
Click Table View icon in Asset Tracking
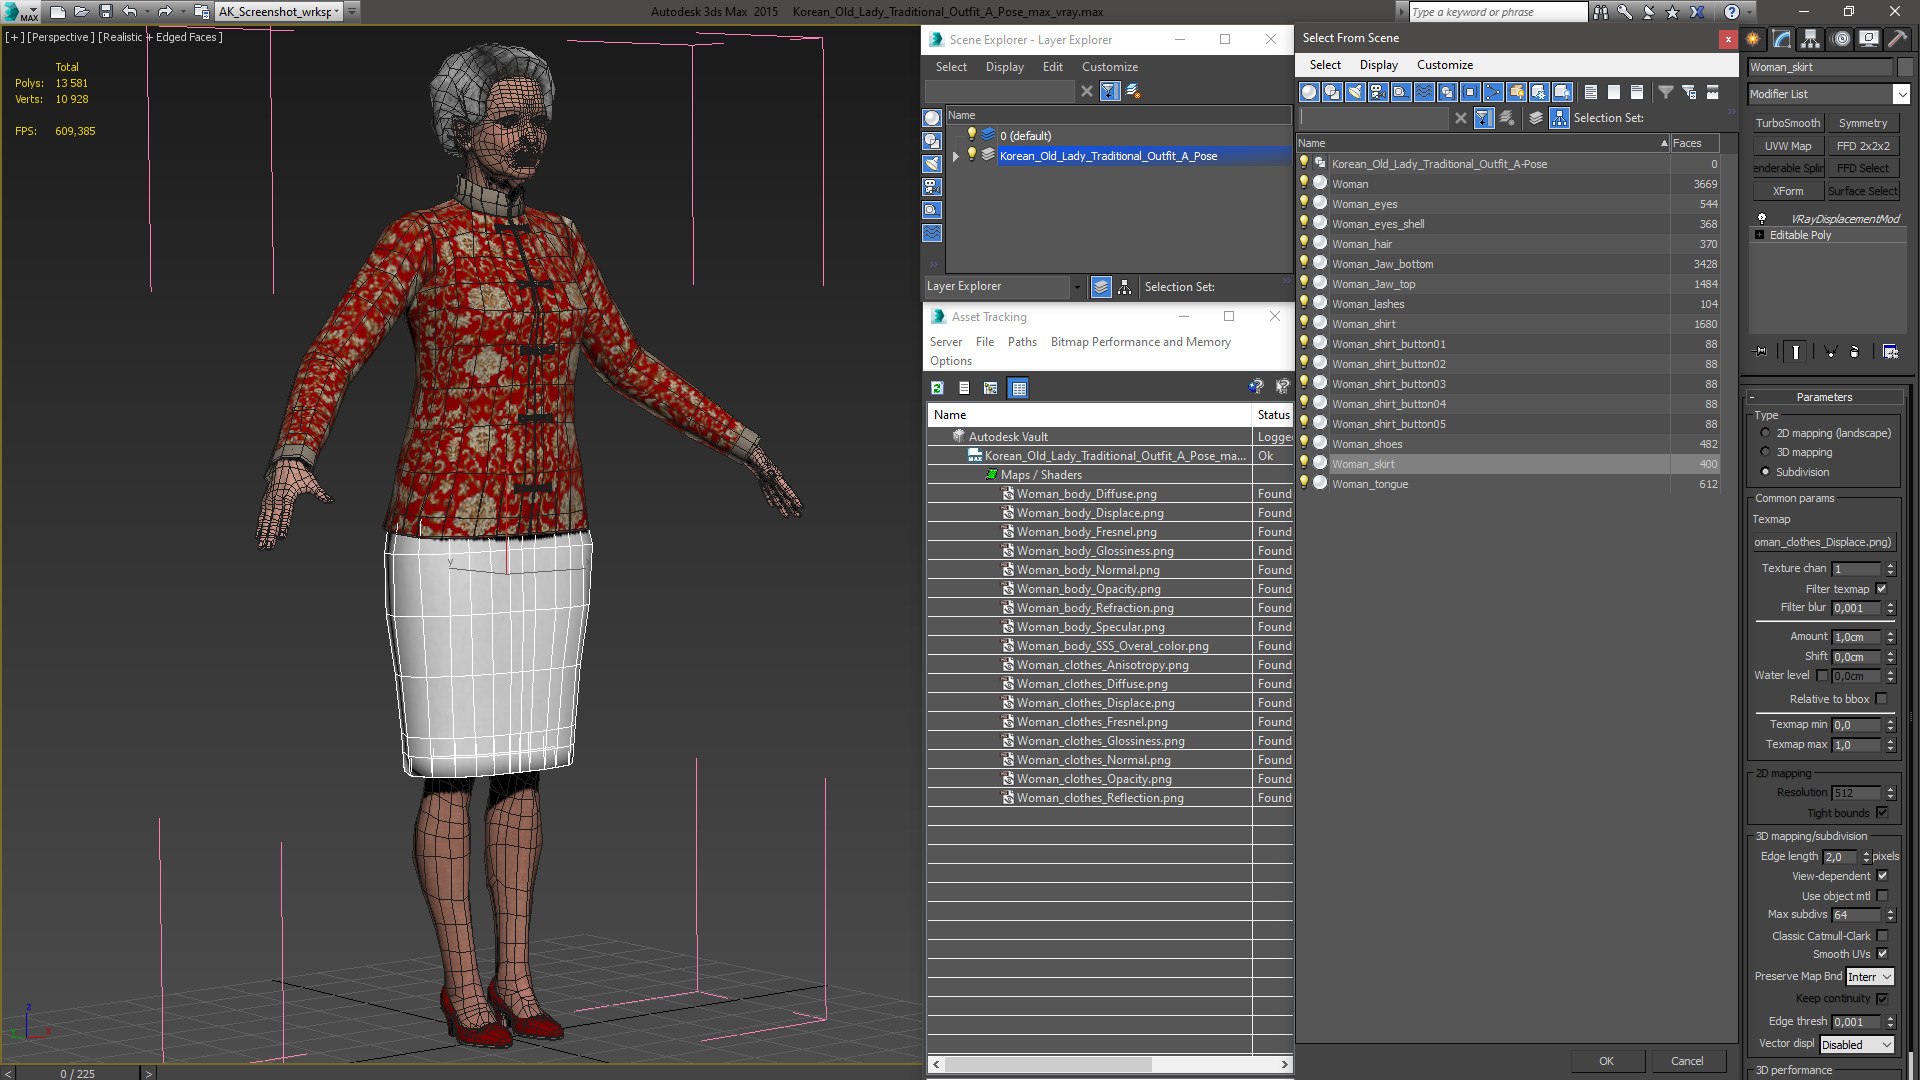point(1018,388)
